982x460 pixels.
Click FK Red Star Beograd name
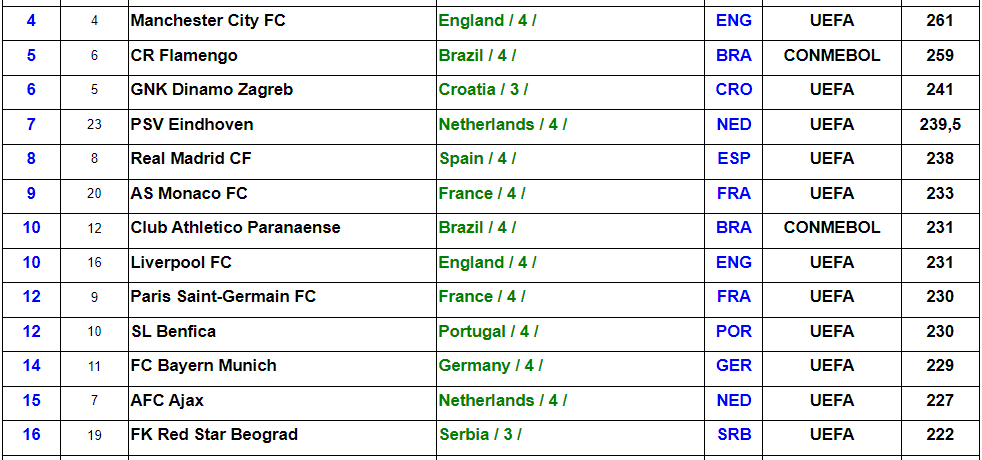(x=214, y=434)
